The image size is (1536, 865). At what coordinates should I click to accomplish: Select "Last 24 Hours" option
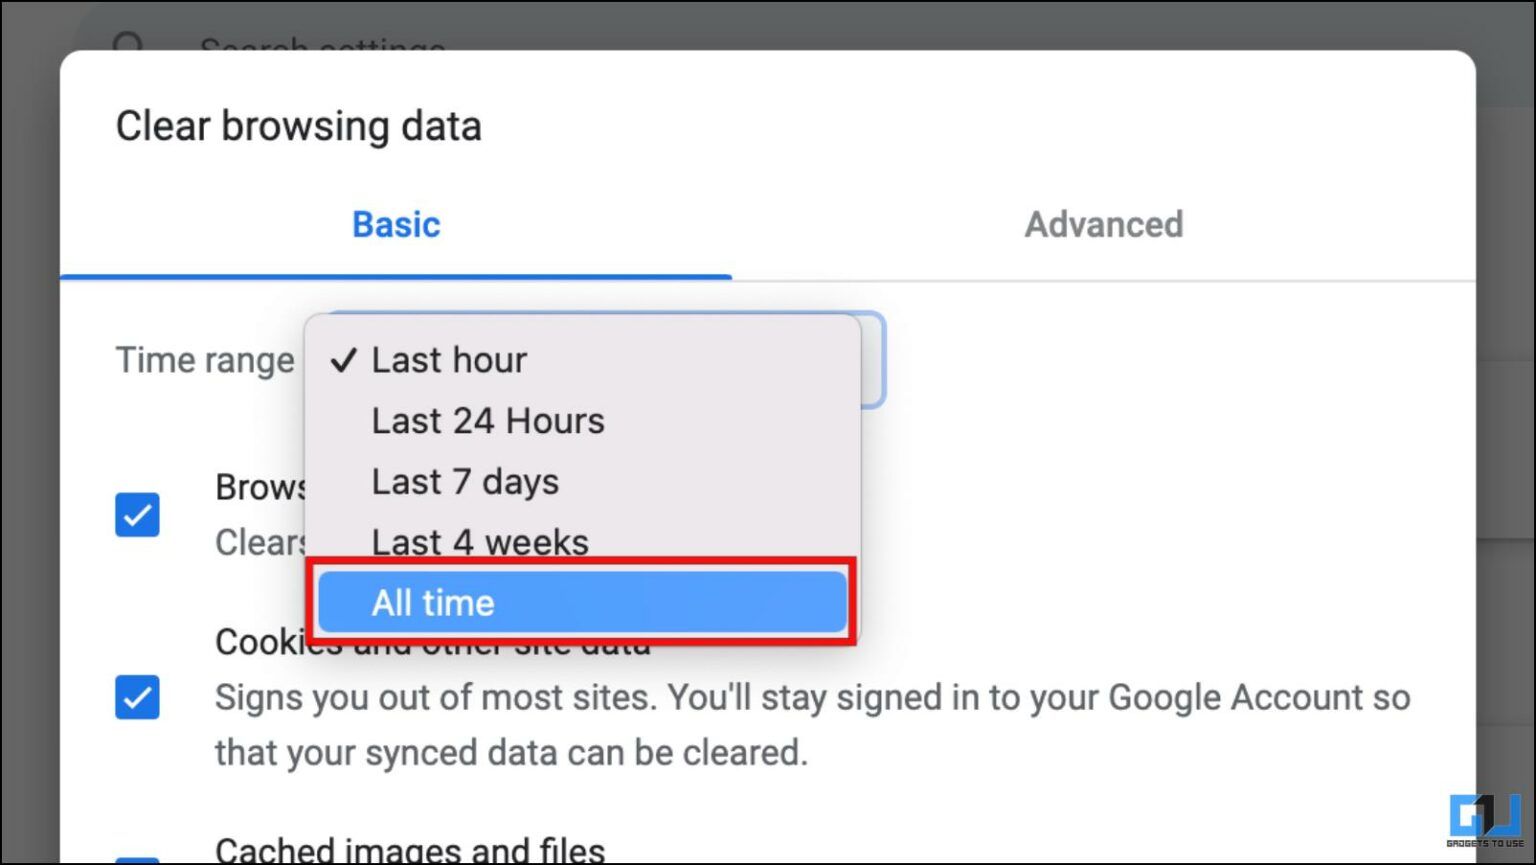tap(488, 420)
